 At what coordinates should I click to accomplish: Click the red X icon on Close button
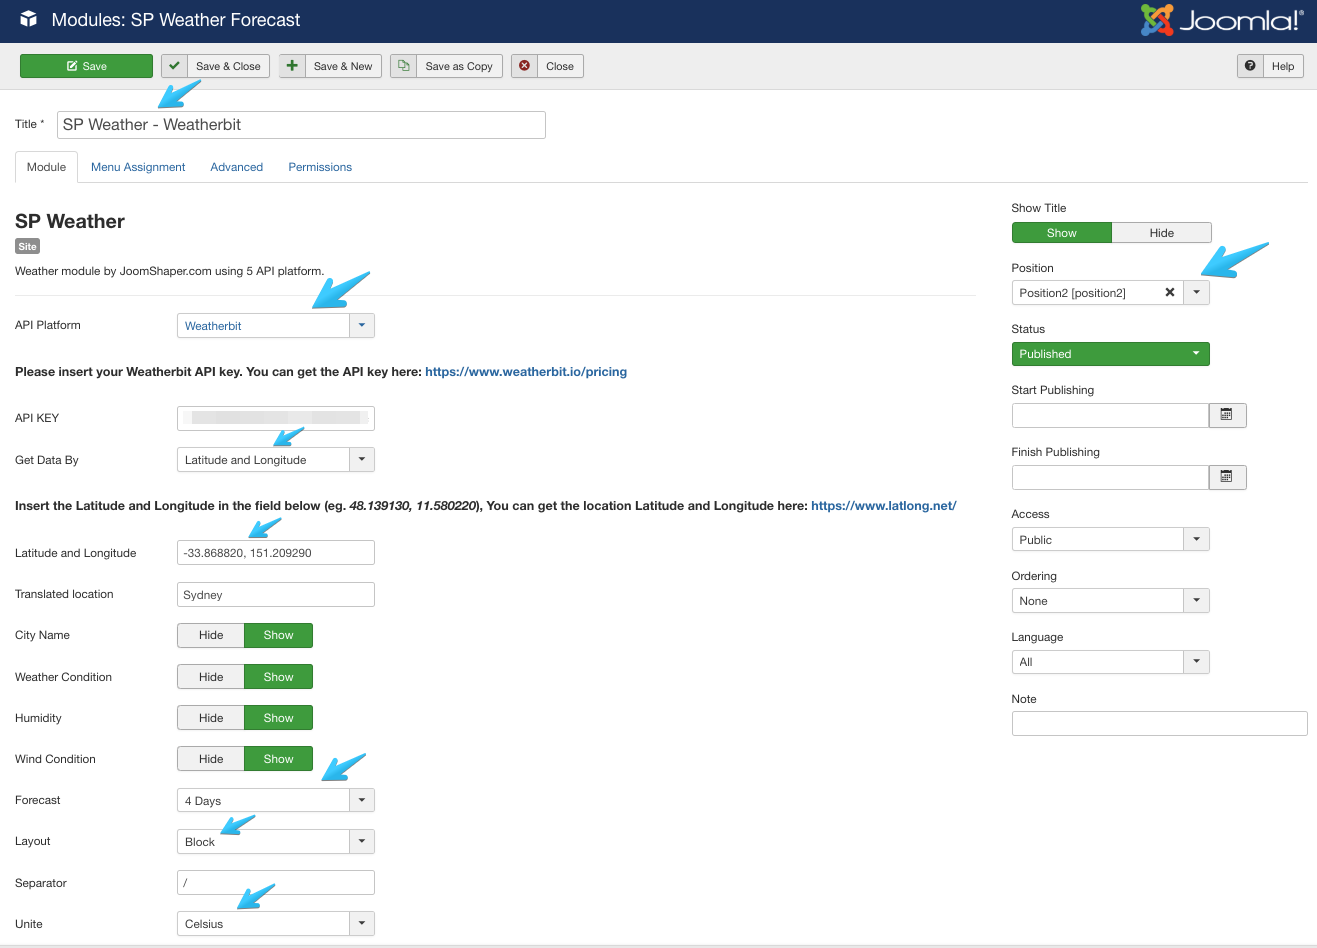coord(524,66)
